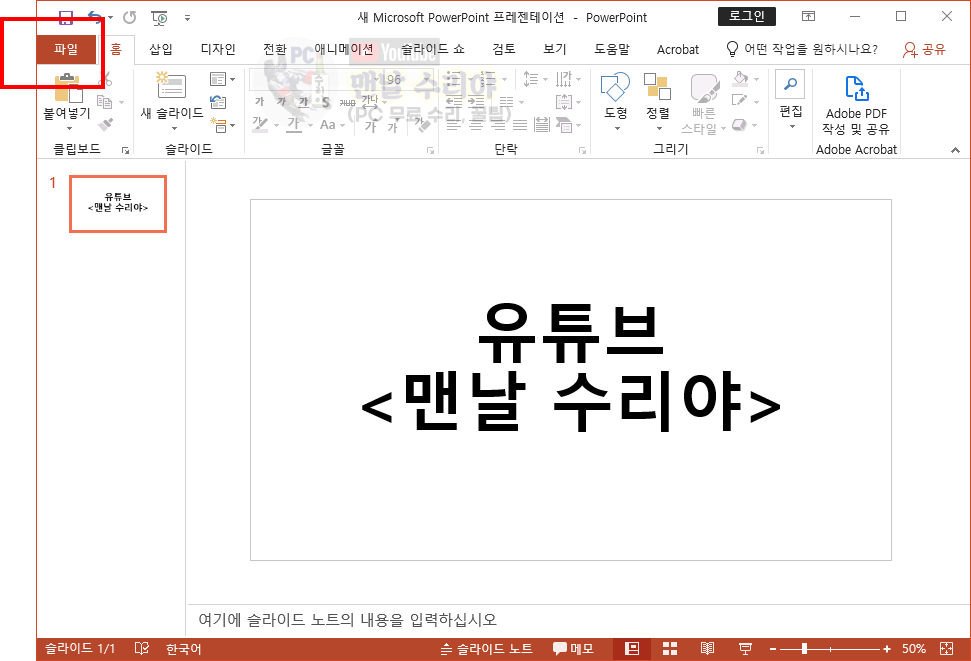Open the Aa change case dropdown
The width and height of the screenshot is (971, 661).
pos(332,125)
